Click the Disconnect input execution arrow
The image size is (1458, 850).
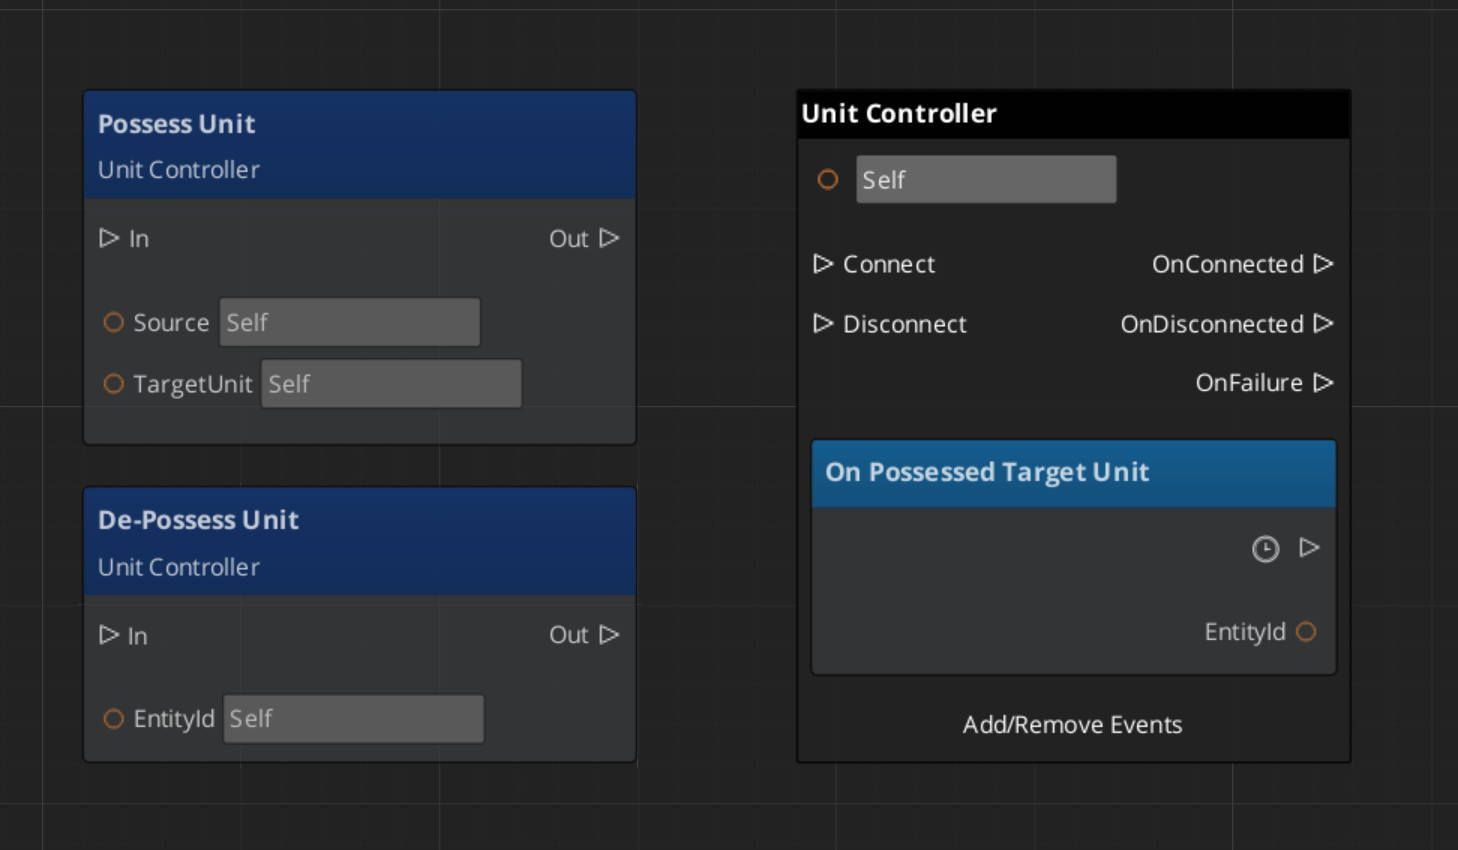pos(823,324)
